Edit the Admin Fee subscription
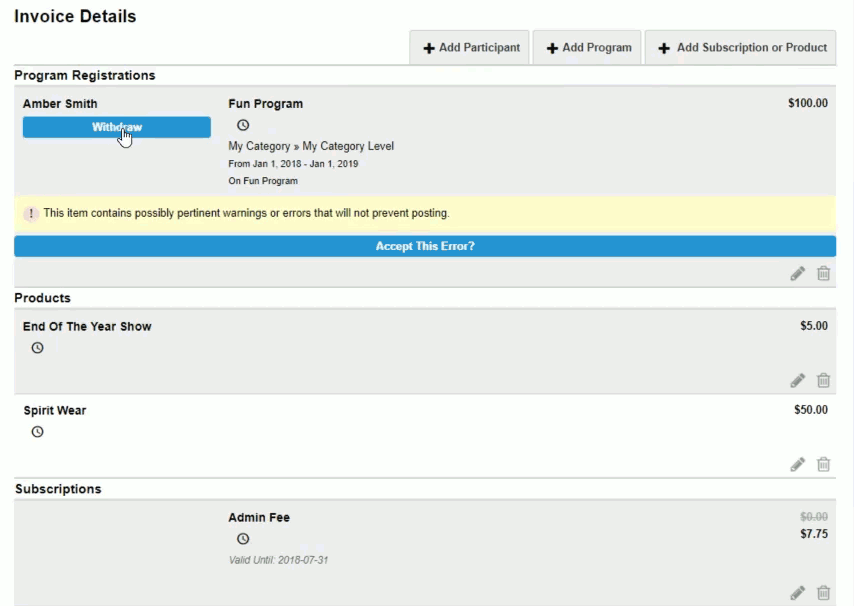854x606 pixels. pos(797,592)
